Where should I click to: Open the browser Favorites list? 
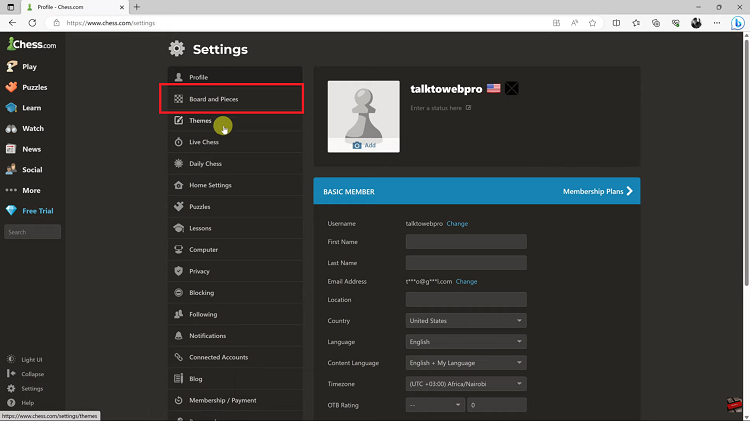point(636,22)
